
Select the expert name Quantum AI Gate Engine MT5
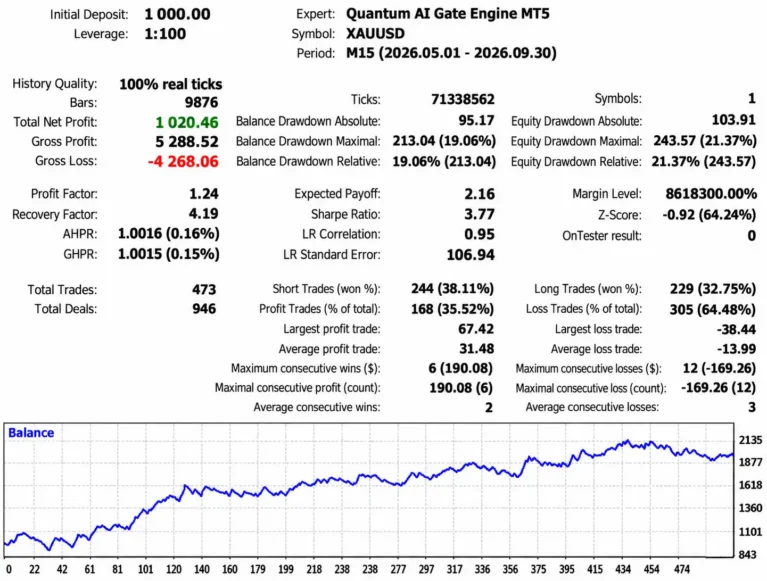[448, 14]
